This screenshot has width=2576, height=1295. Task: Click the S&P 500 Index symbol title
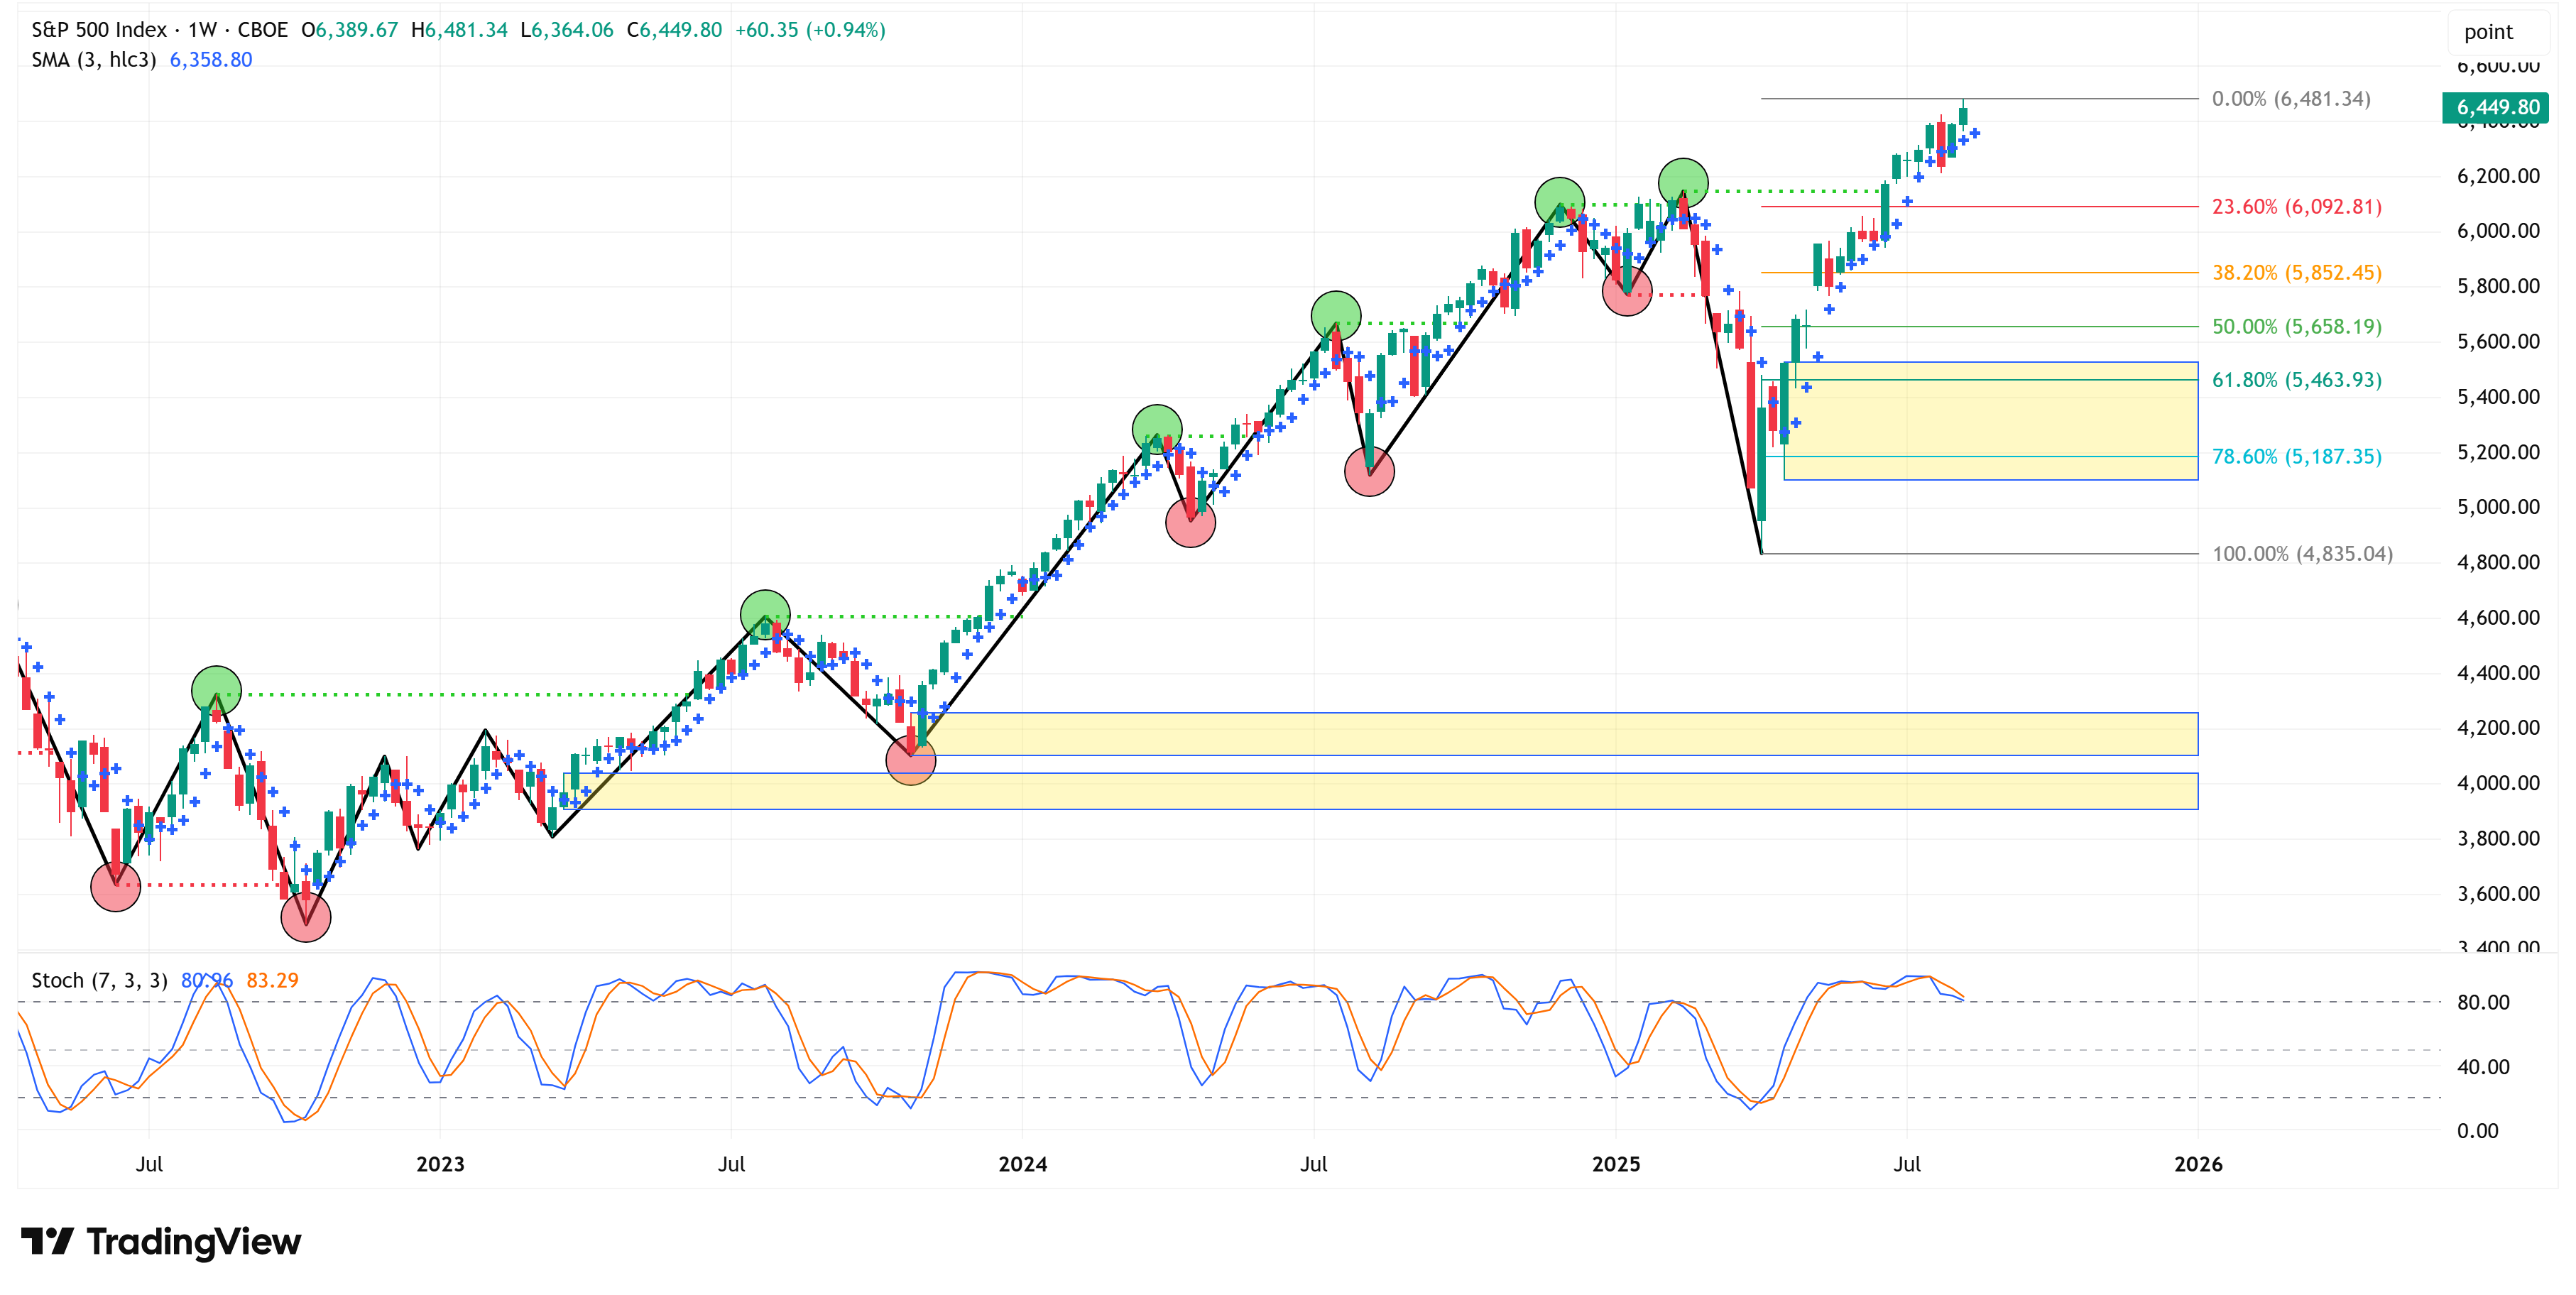click(x=99, y=30)
